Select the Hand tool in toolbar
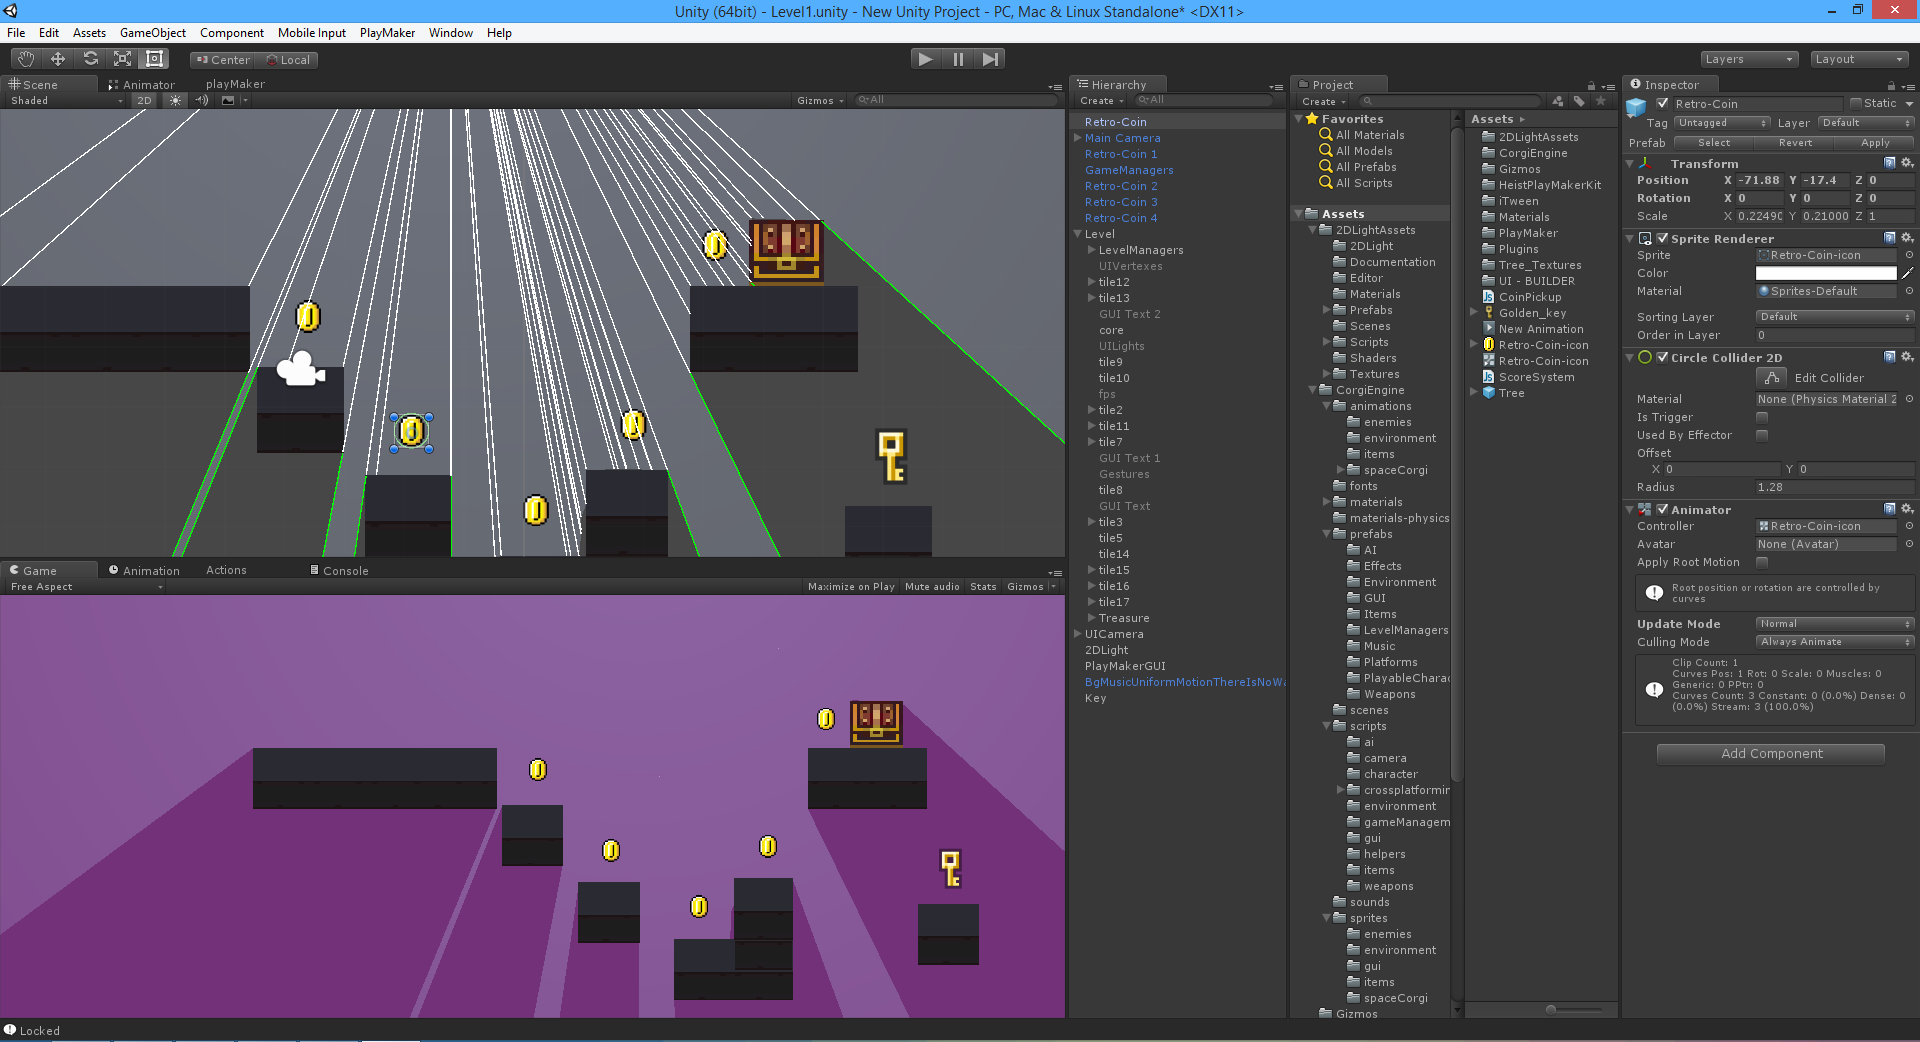The width and height of the screenshot is (1920, 1042). 25,59
